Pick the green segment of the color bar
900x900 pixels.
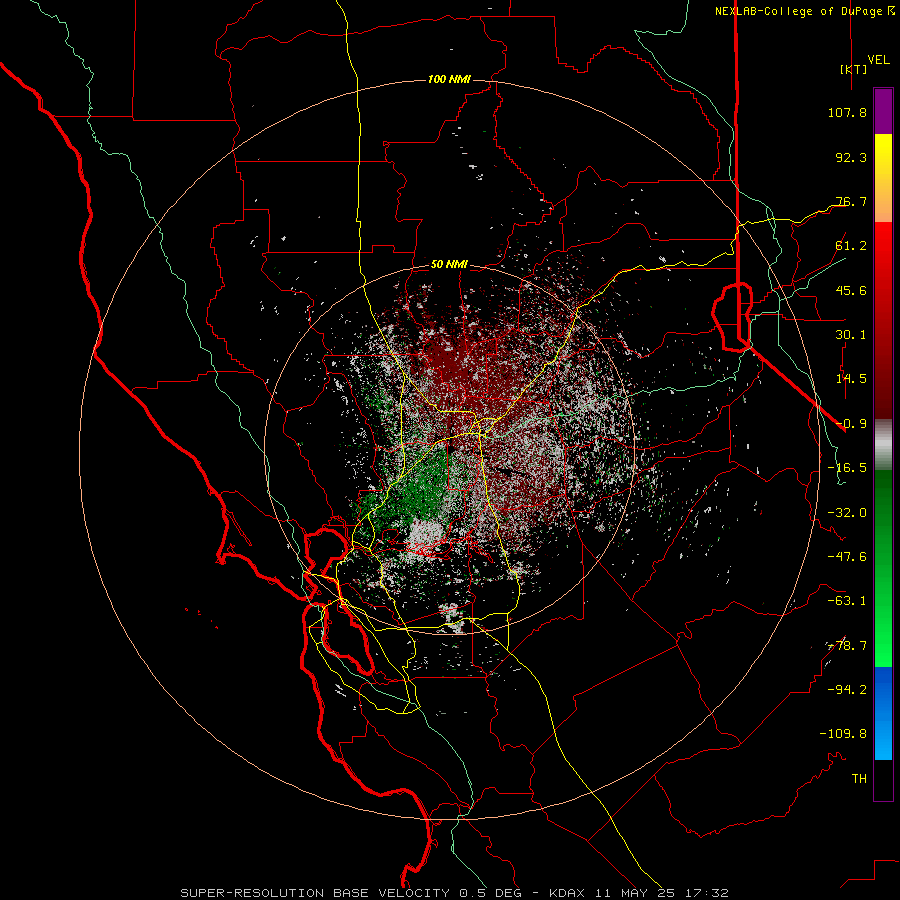click(883, 568)
